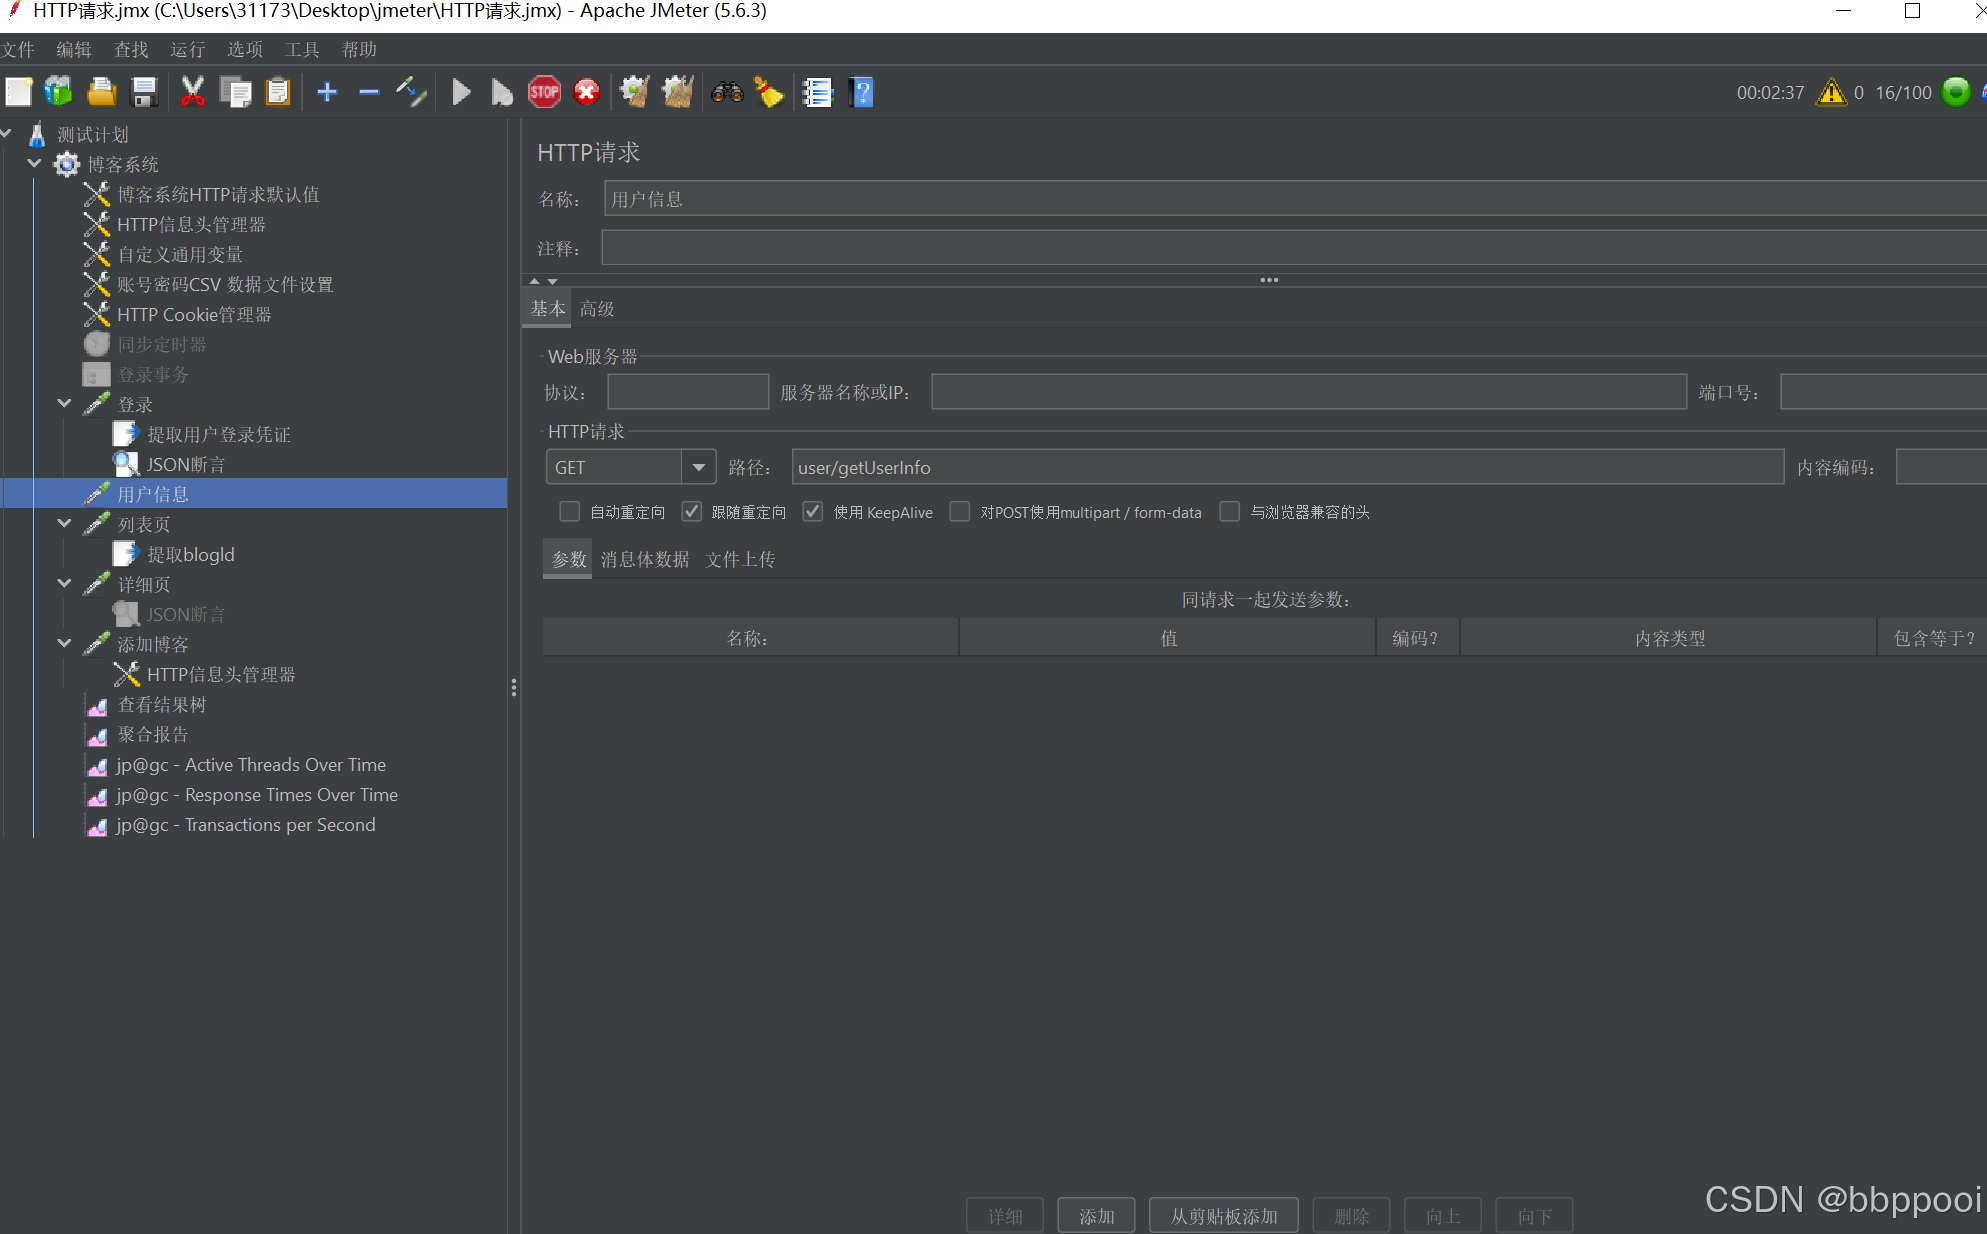The height and width of the screenshot is (1234, 1987).
Task: Click the broom Reset Search icon
Action: pyautogui.click(x=769, y=93)
